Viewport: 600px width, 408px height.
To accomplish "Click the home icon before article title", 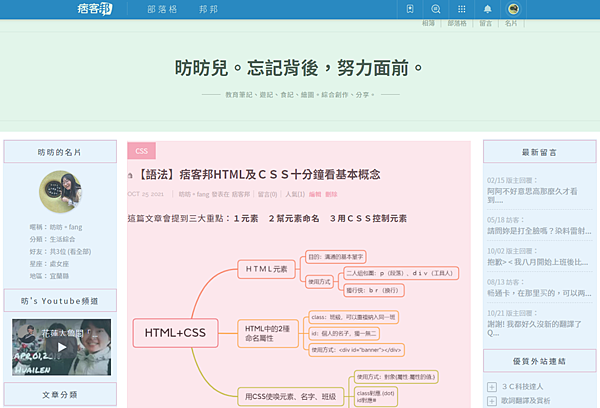I will (x=130, y=175).
